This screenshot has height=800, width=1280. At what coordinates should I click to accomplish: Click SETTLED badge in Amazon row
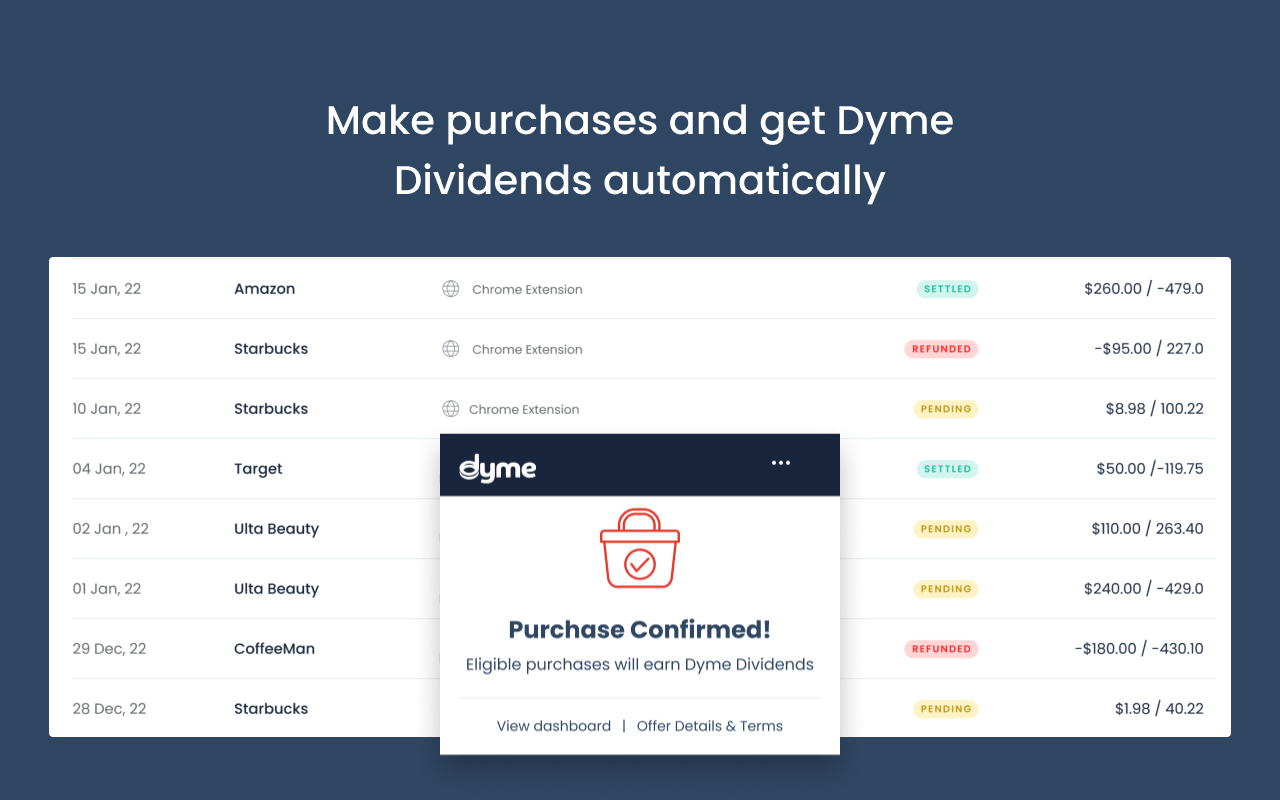click(947, 289)
